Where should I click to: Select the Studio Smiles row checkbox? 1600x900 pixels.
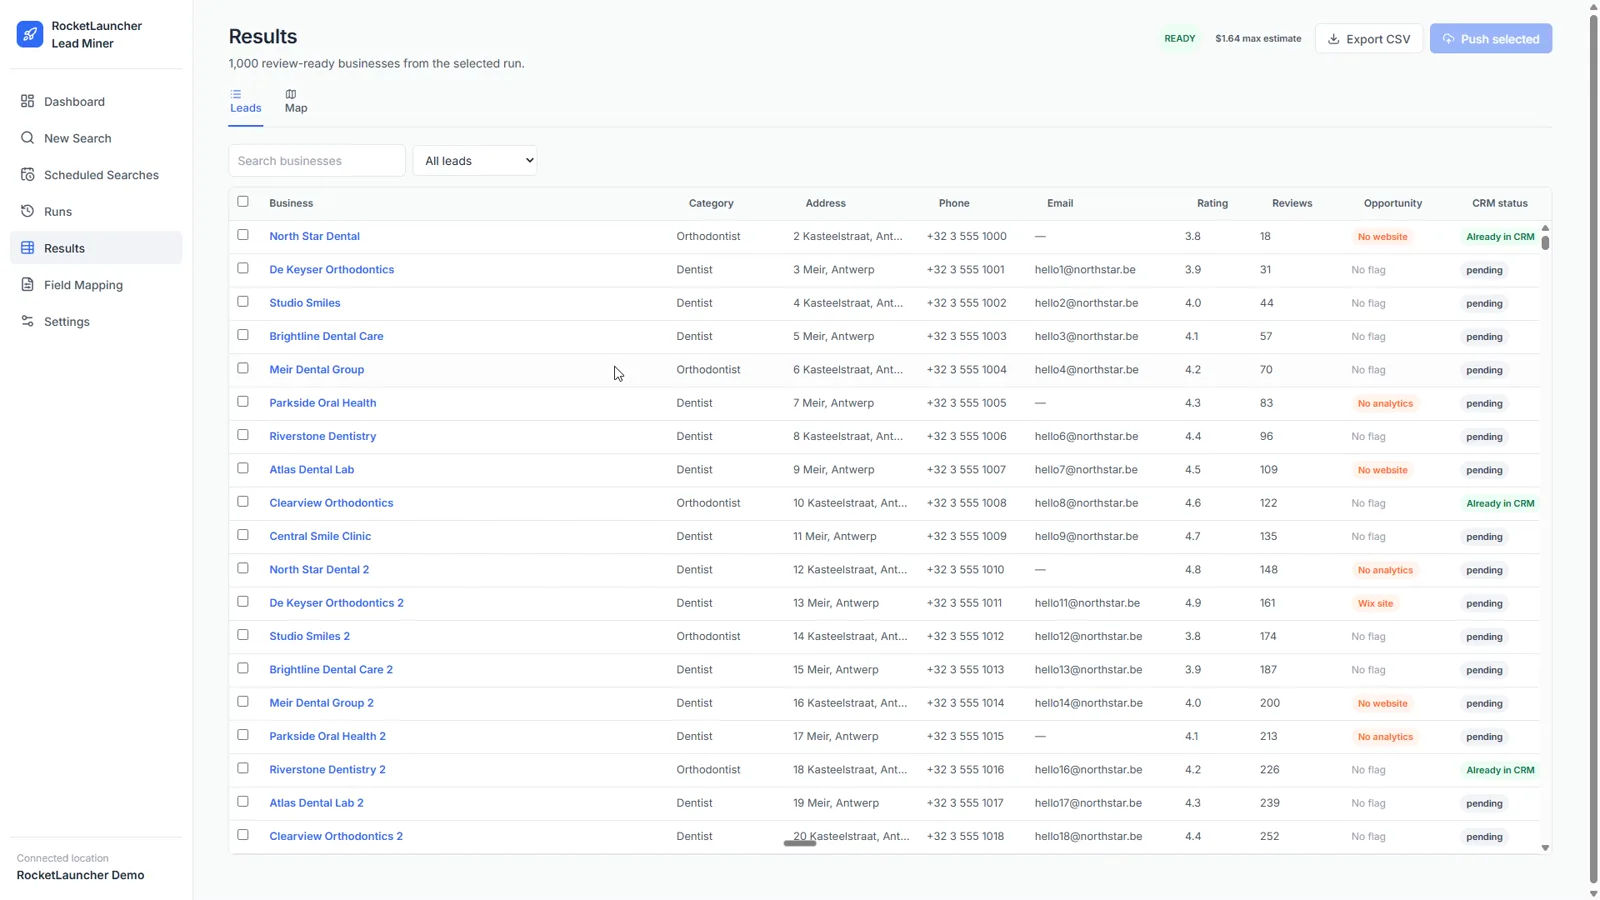(x=243, y=301)
